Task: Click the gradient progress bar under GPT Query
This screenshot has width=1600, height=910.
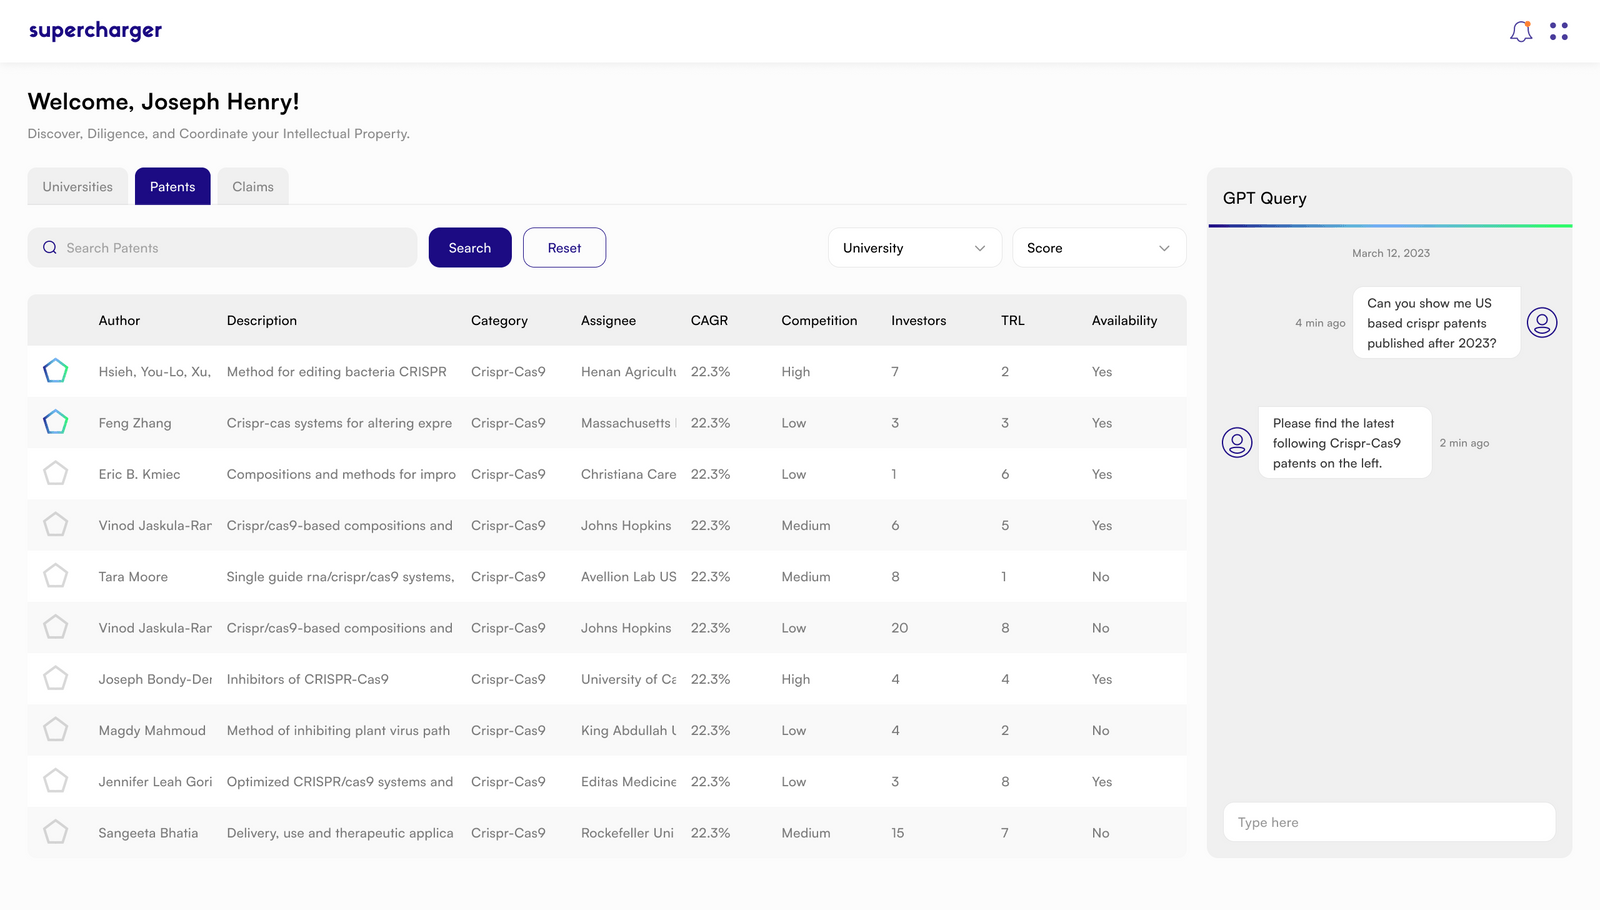Action: (x=1389, y=225)
